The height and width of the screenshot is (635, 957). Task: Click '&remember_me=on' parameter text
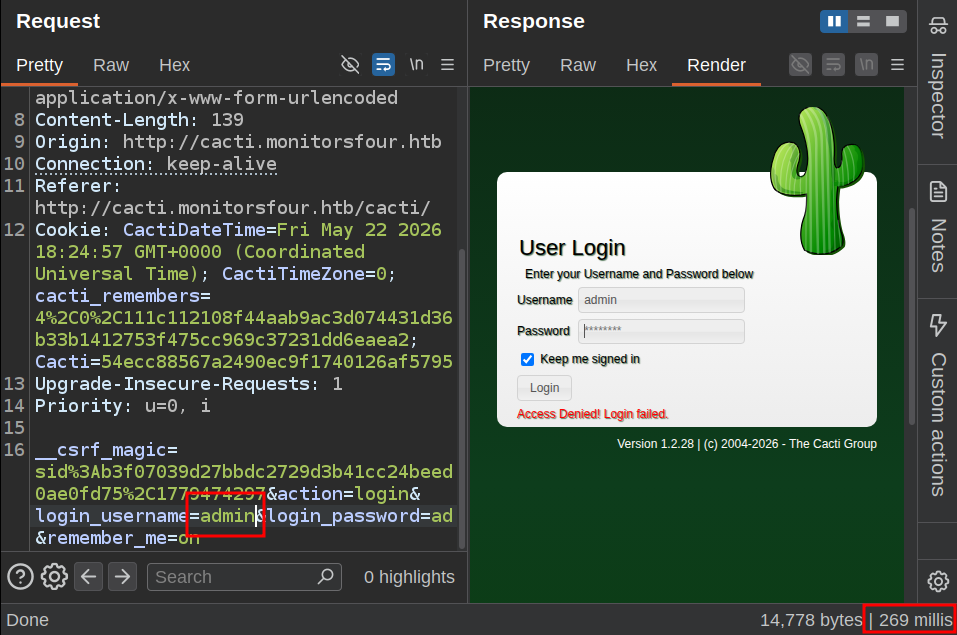point(117,538)
